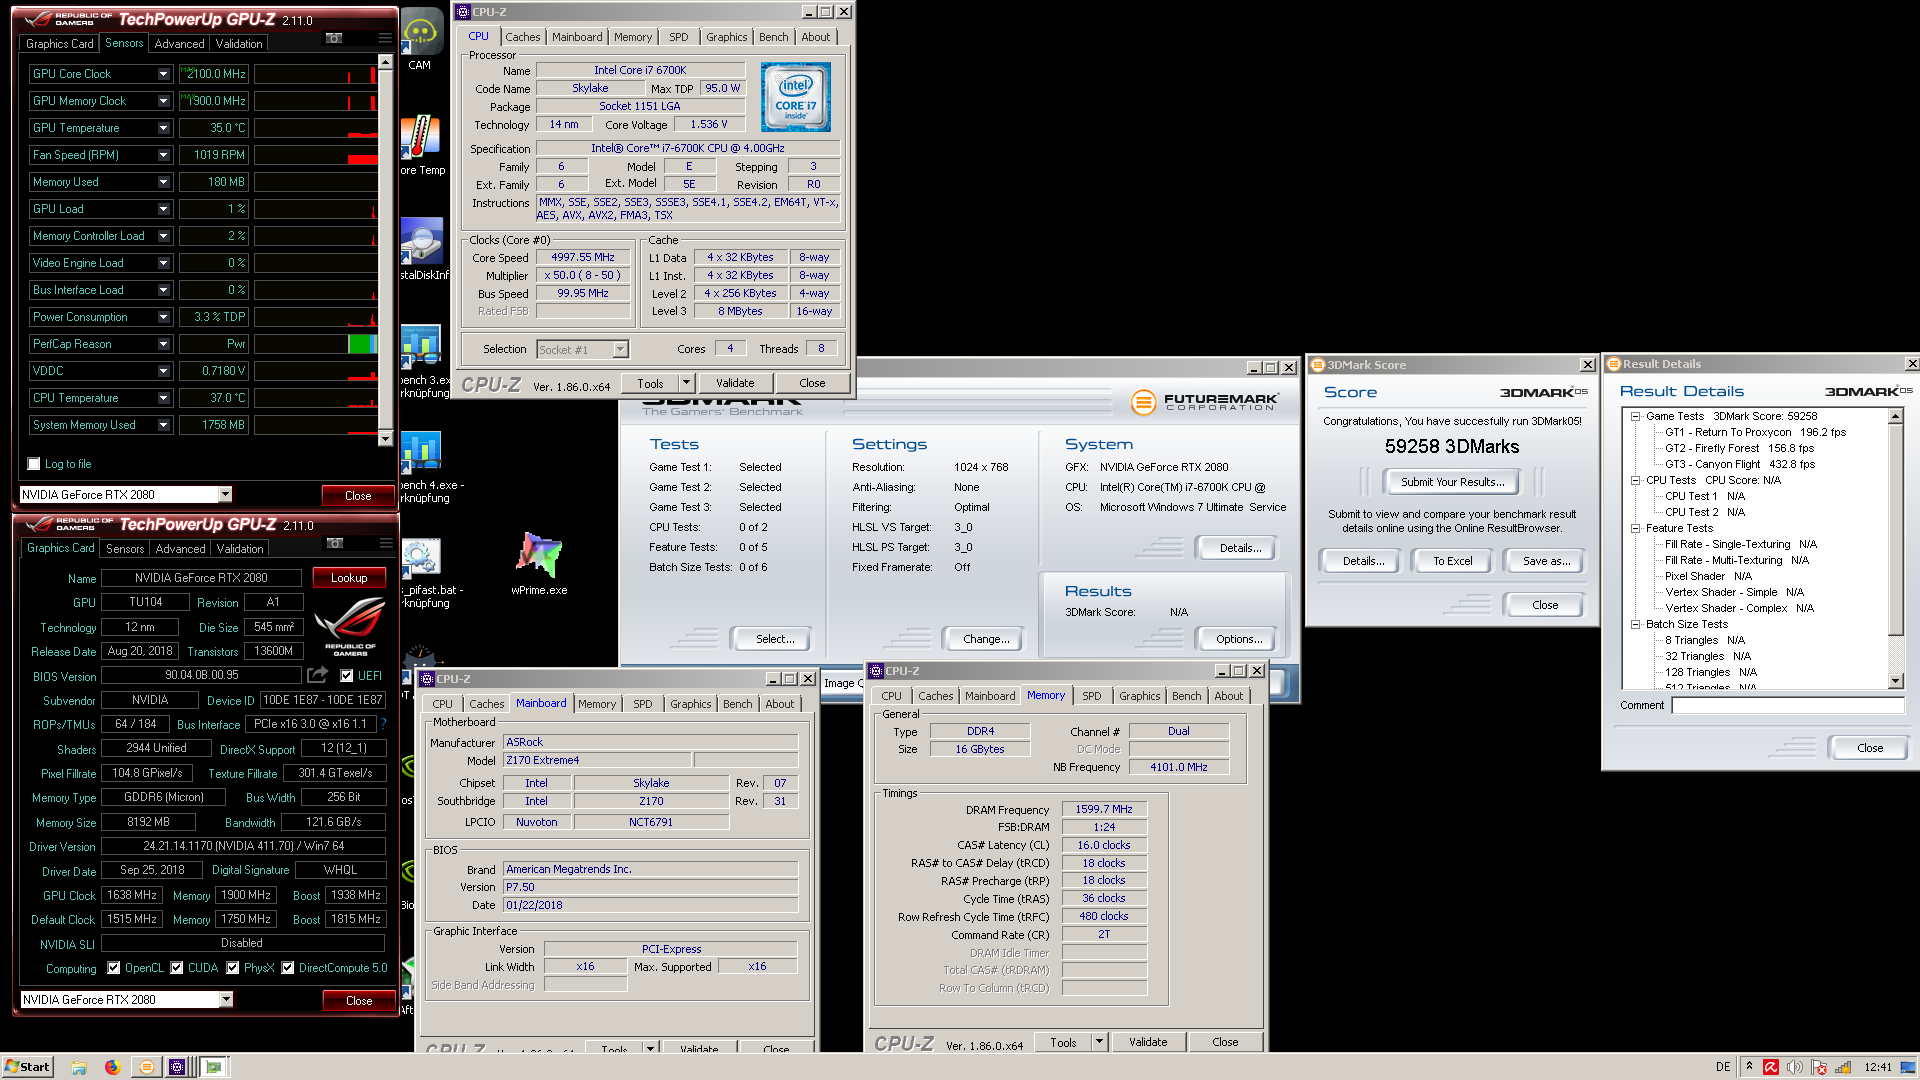Click the ROG logo in GPU-Z Graphics Card window
Screen dimensions: 1920x1080
[x=350, y=625]
